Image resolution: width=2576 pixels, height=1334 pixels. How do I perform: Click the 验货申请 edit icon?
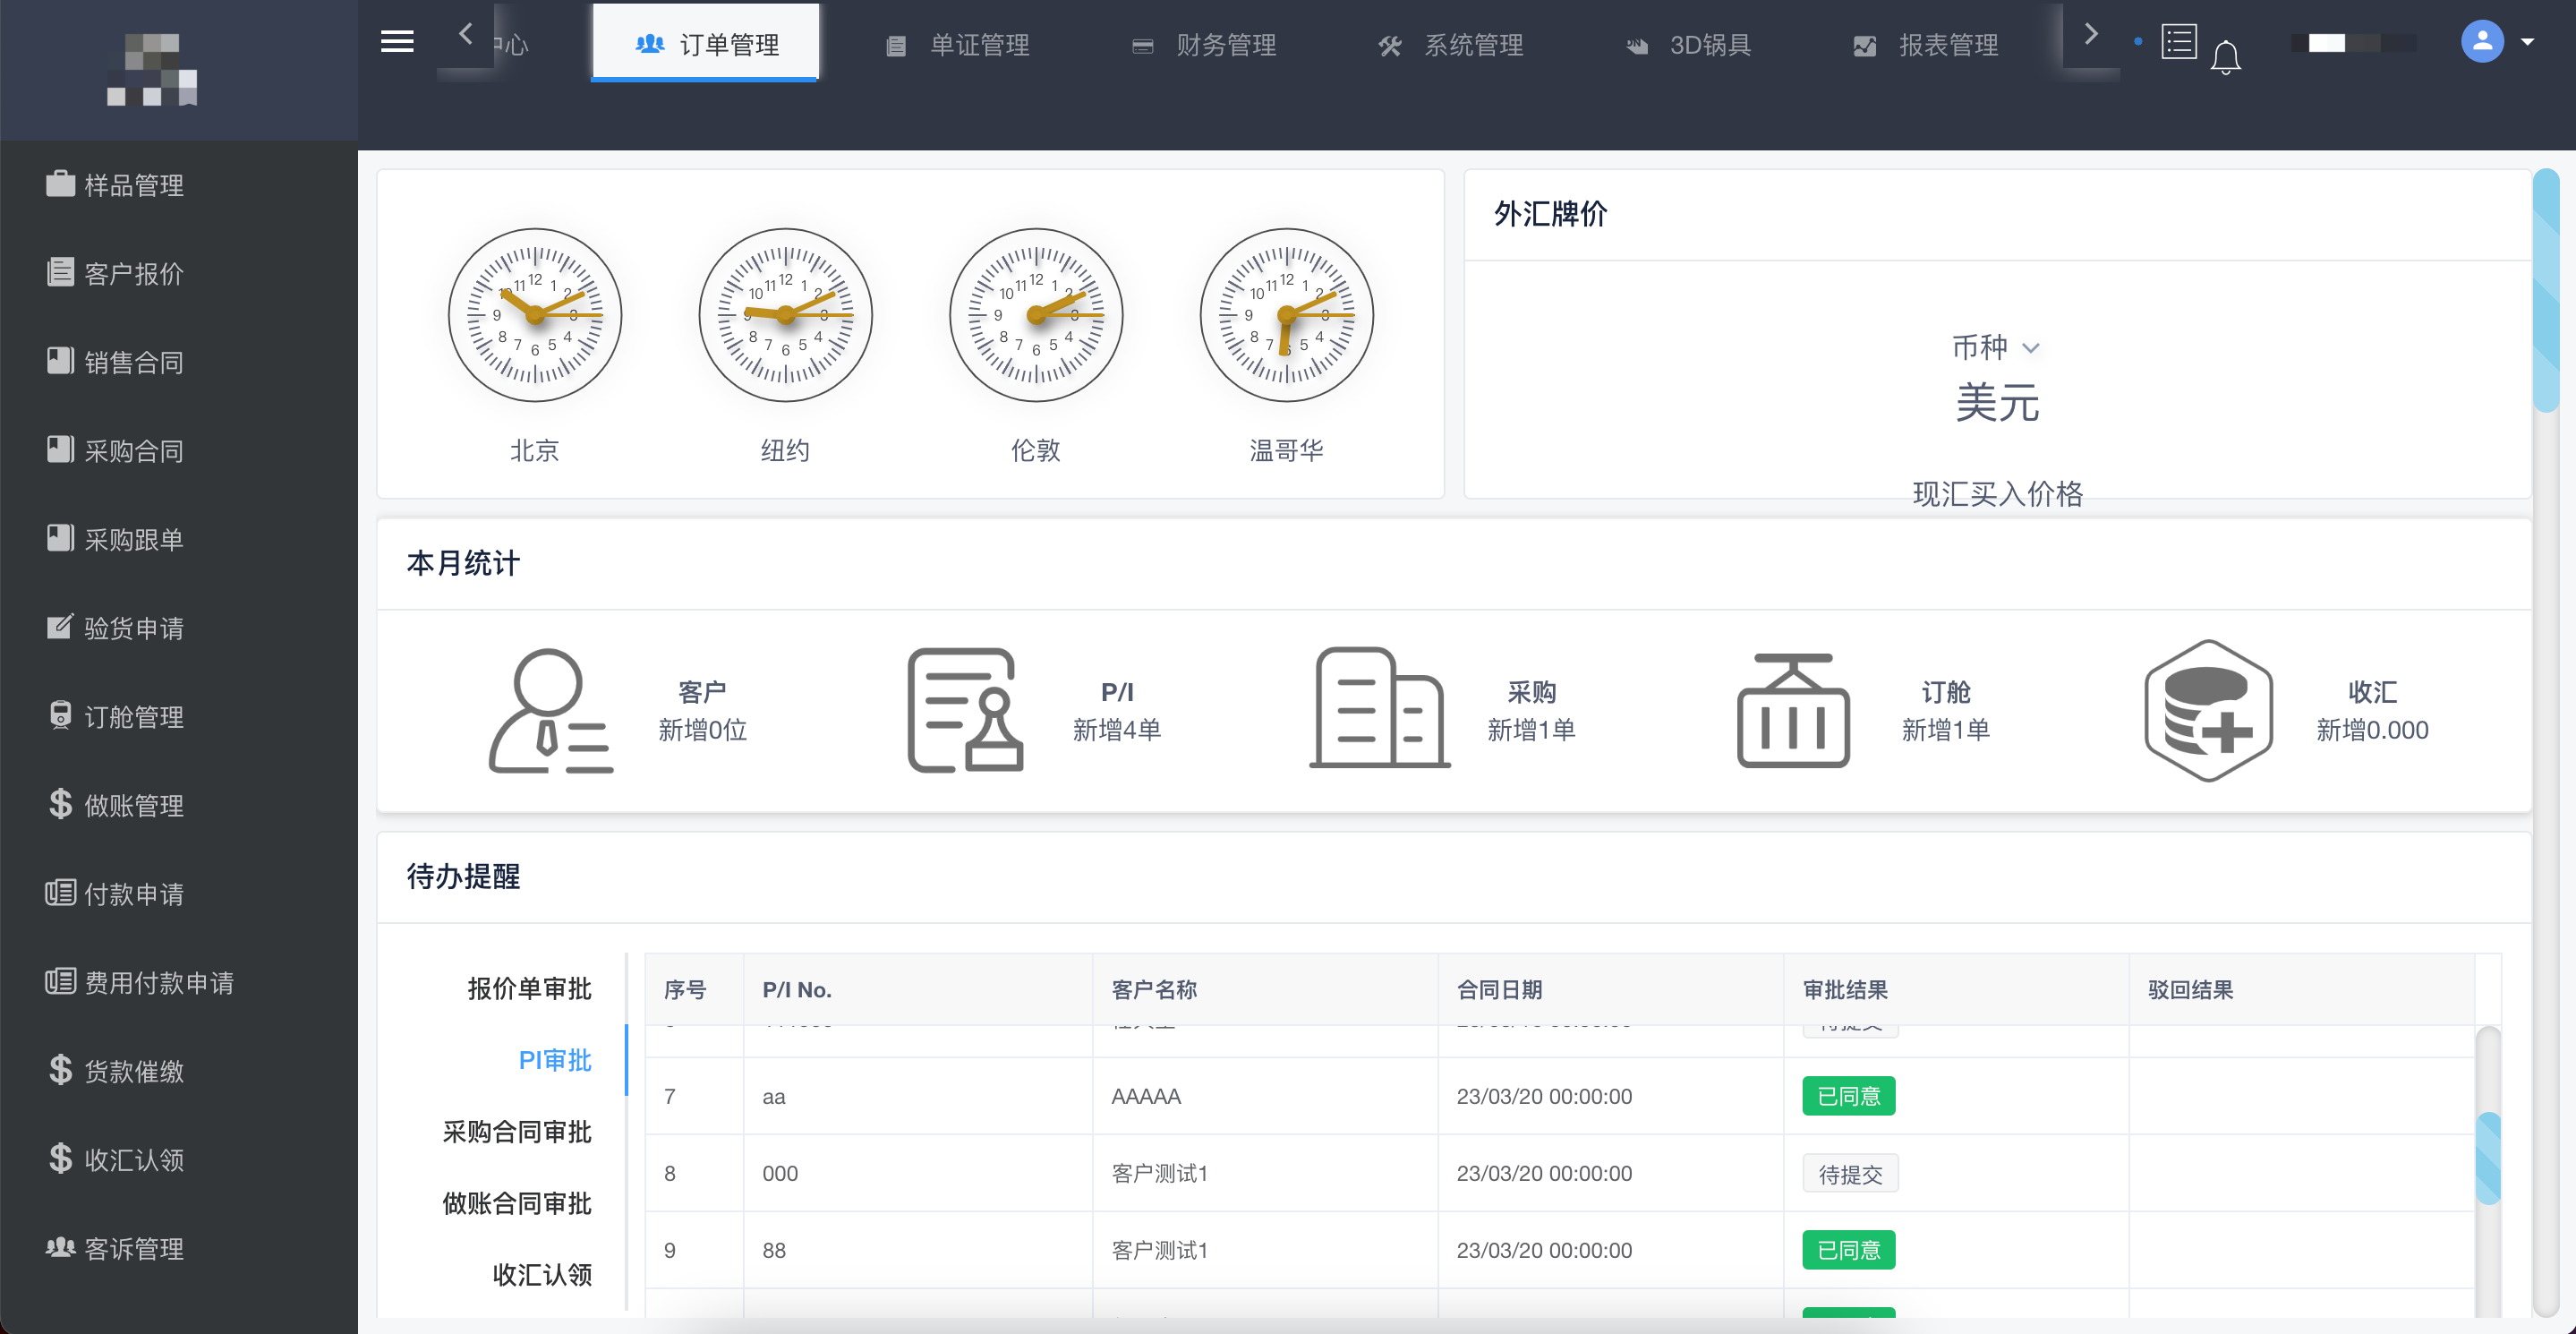[60, 627]
